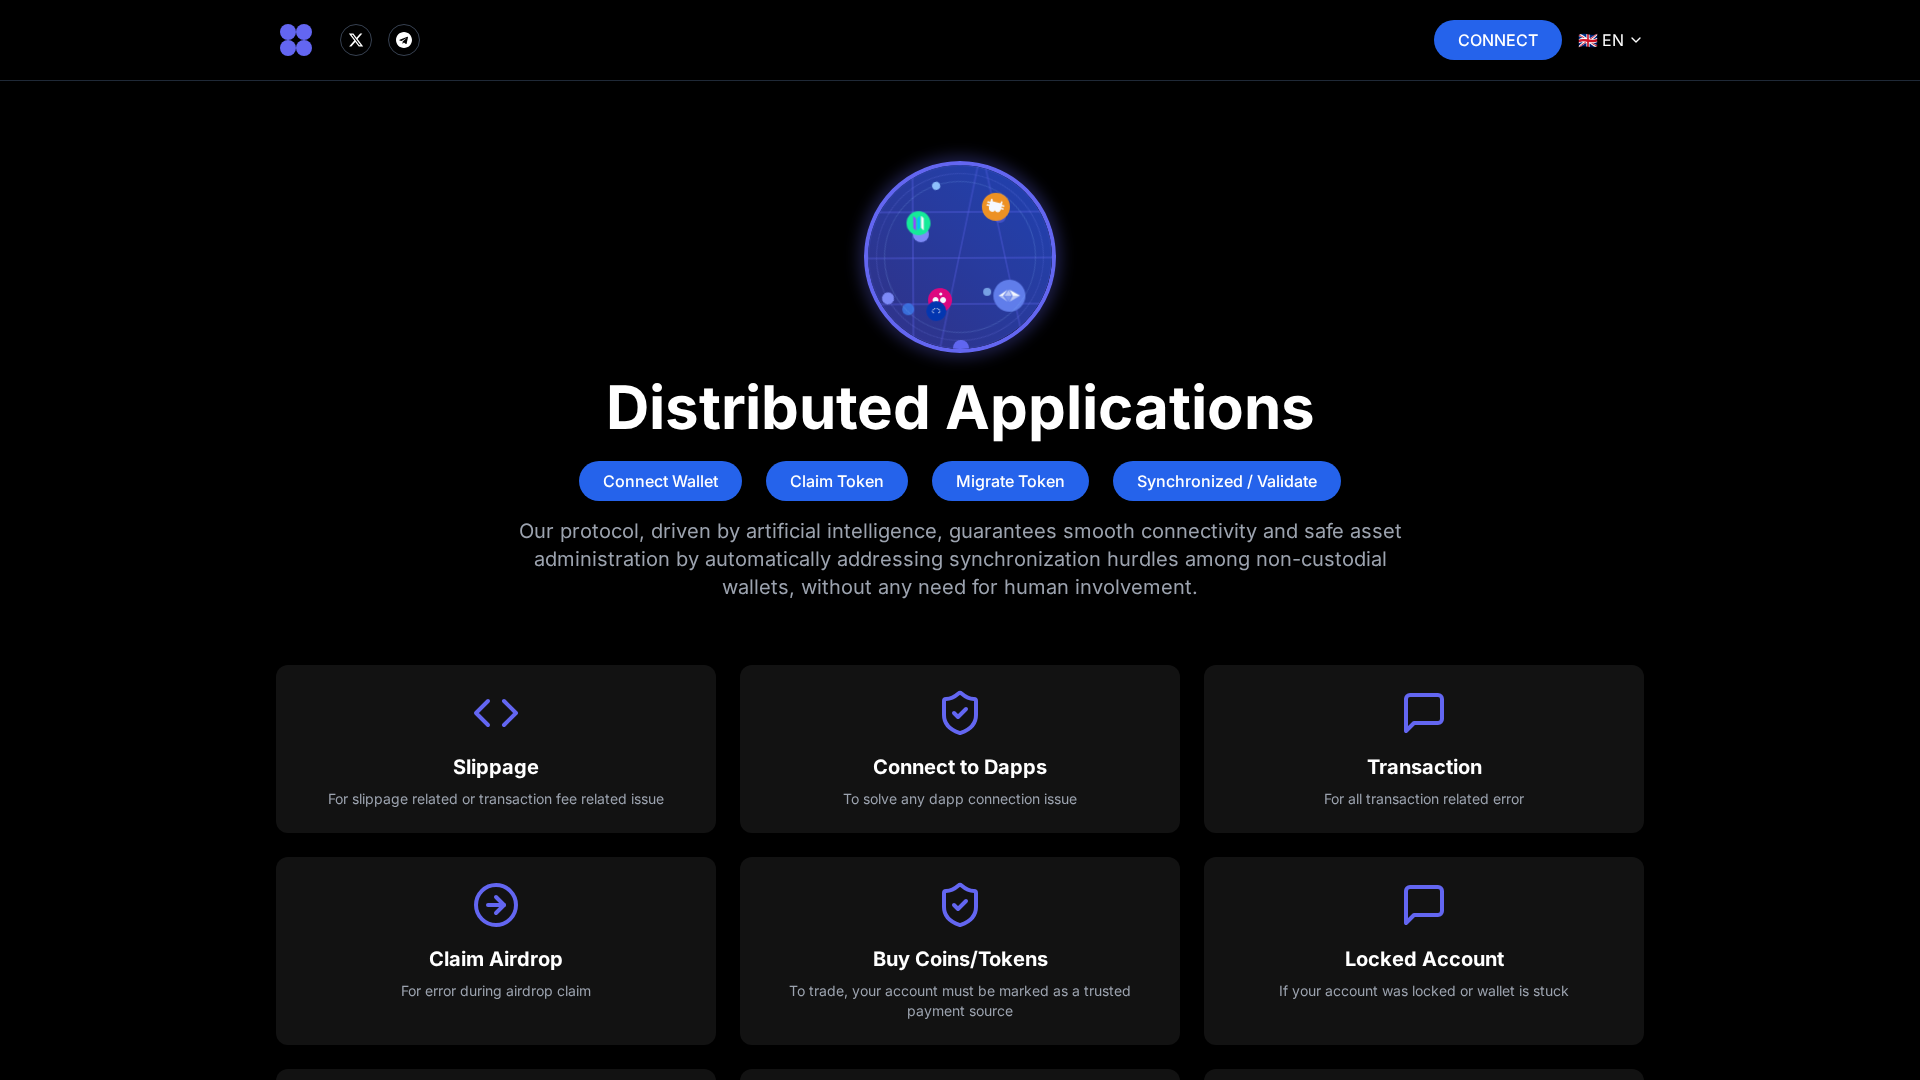Click the Connect to Dapps shield icon
This screenshot has width=1920, height=1080.
pos(960,713)
